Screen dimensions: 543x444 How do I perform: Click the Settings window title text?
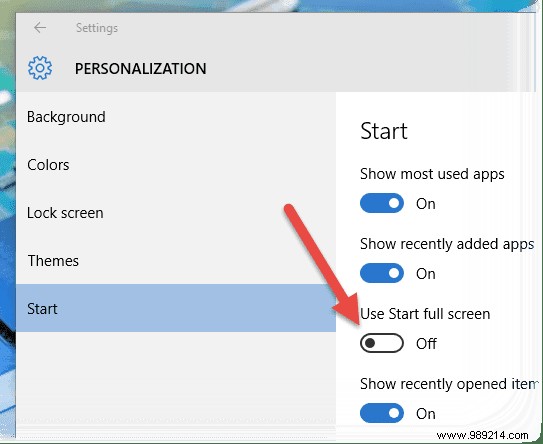coord(97,28)
